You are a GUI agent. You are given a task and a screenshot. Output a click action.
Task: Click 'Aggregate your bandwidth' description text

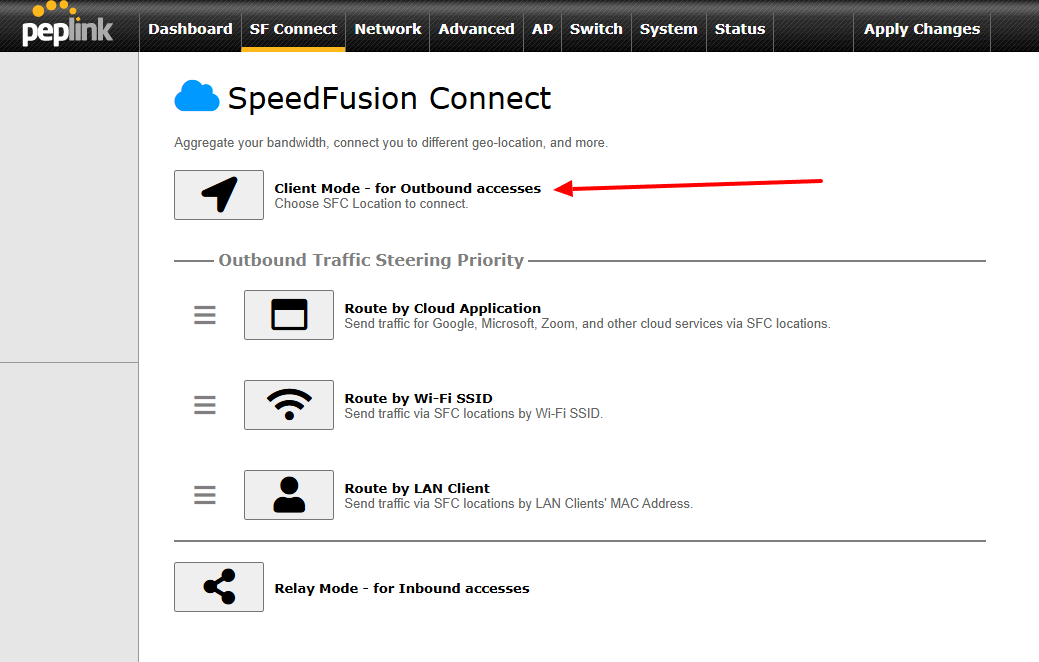(390, 143)
